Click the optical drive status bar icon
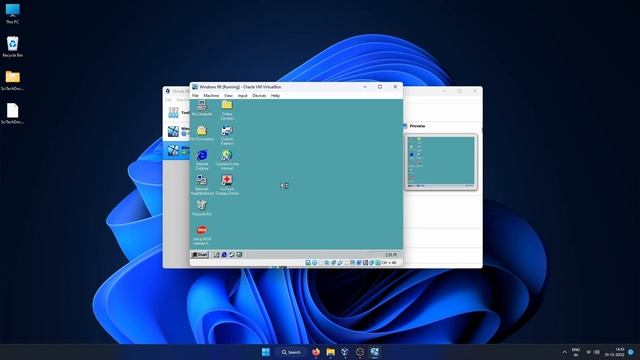 314,262
